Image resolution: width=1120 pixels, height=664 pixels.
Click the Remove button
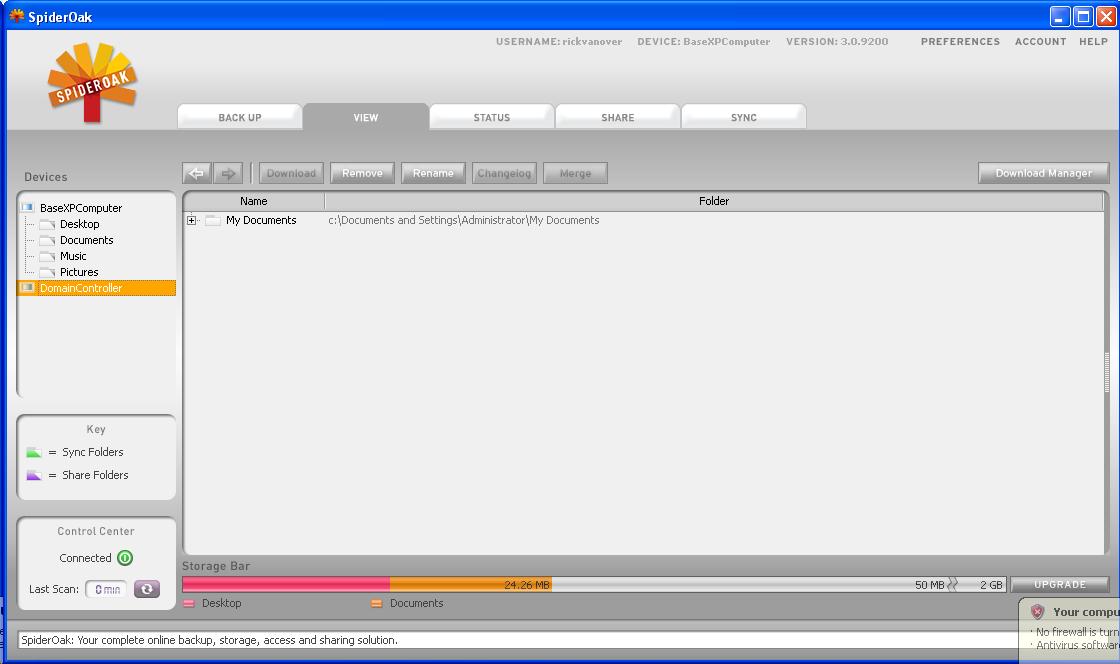362,173
